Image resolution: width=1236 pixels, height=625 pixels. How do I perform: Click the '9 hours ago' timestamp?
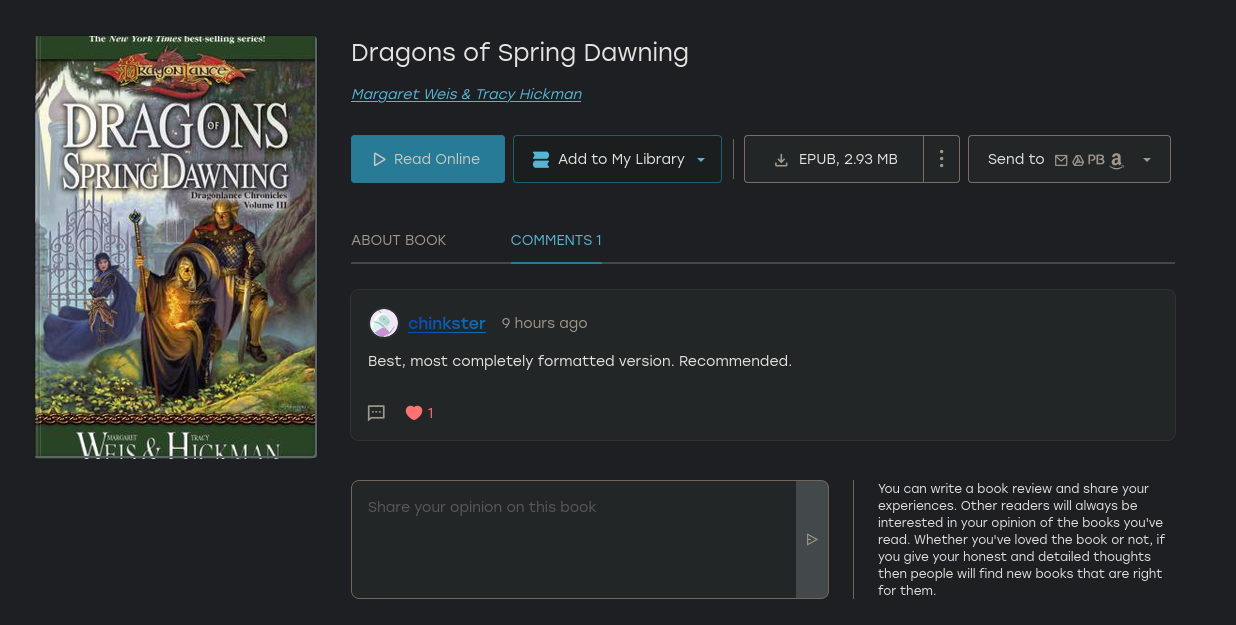point(544,323)
